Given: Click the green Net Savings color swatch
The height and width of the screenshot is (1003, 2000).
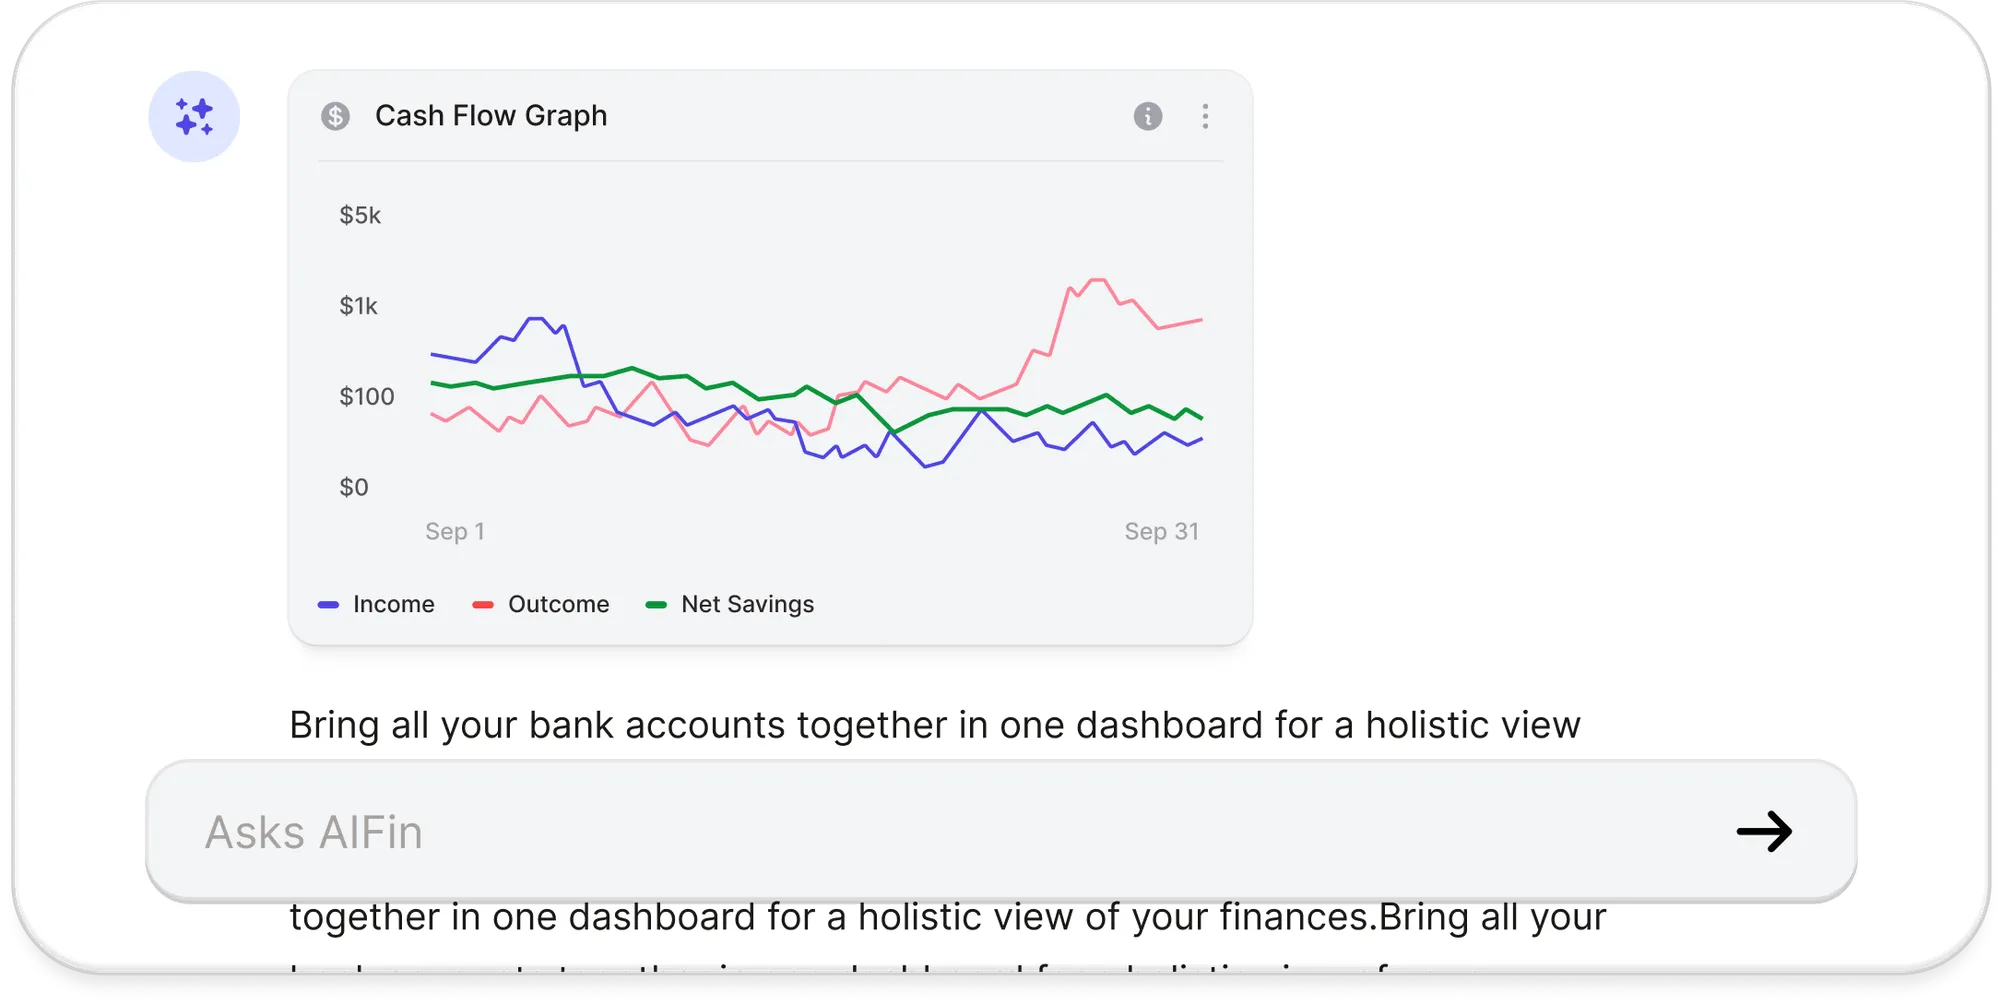Looking at the screenshot, I should [656, 605].
